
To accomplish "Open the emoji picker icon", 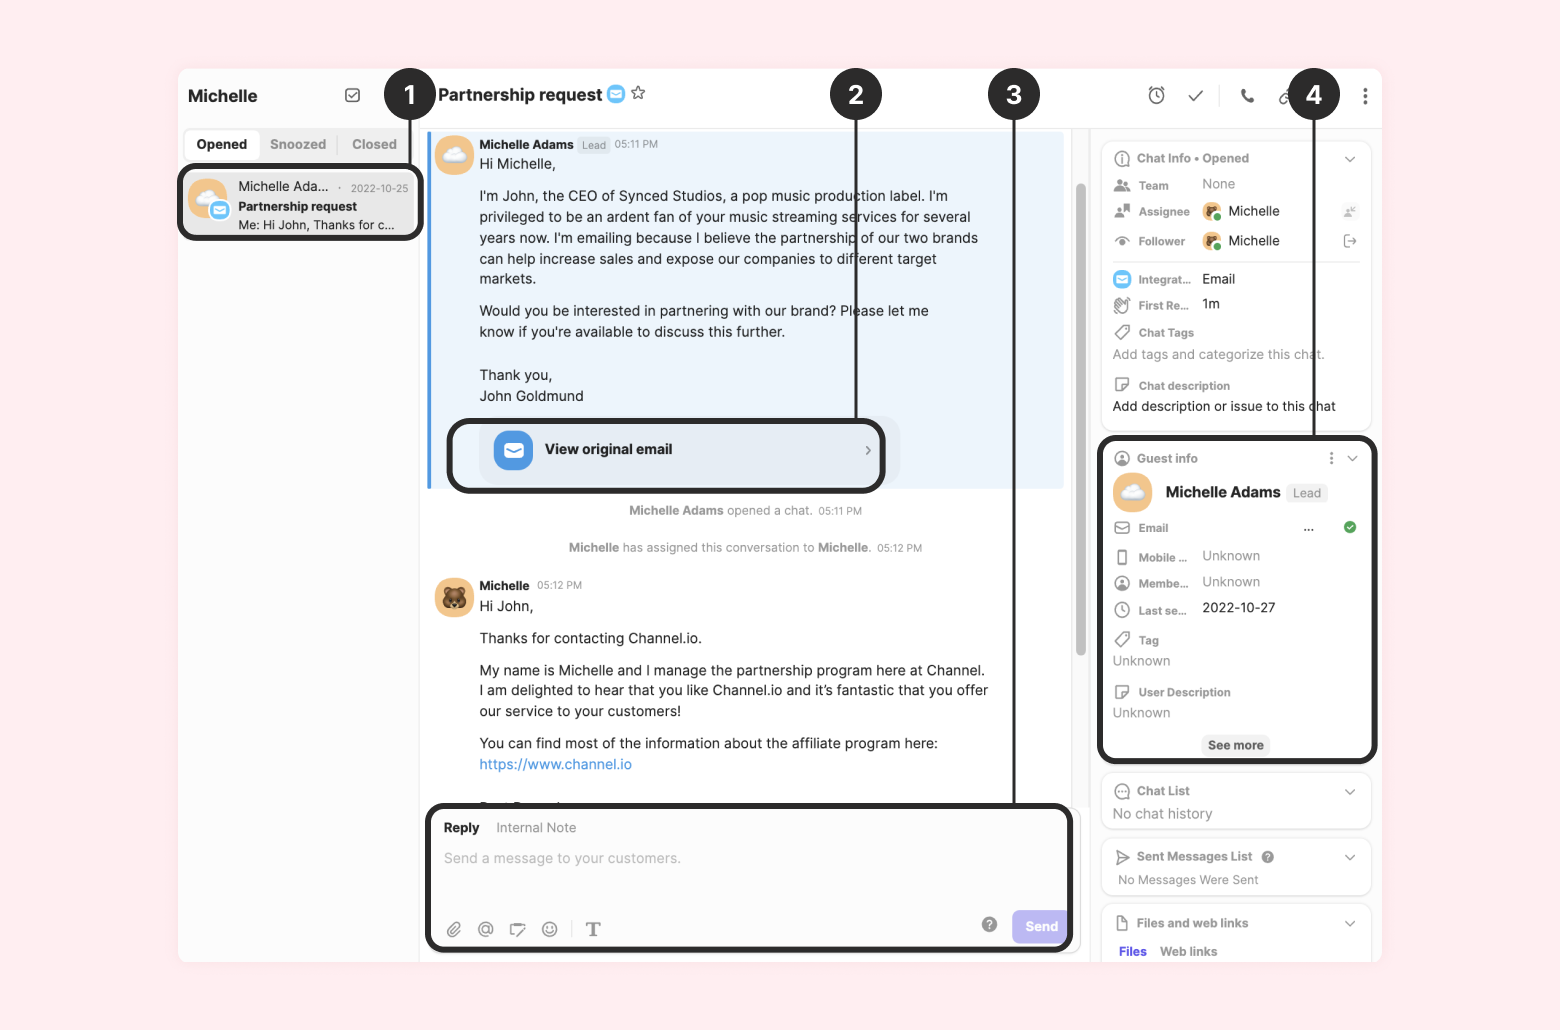I will coord(550,929).
